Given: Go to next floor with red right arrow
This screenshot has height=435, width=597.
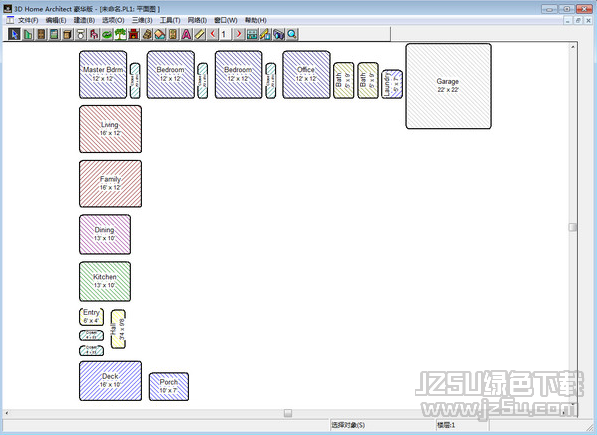Looking at the screenshot, I should 239,35.
